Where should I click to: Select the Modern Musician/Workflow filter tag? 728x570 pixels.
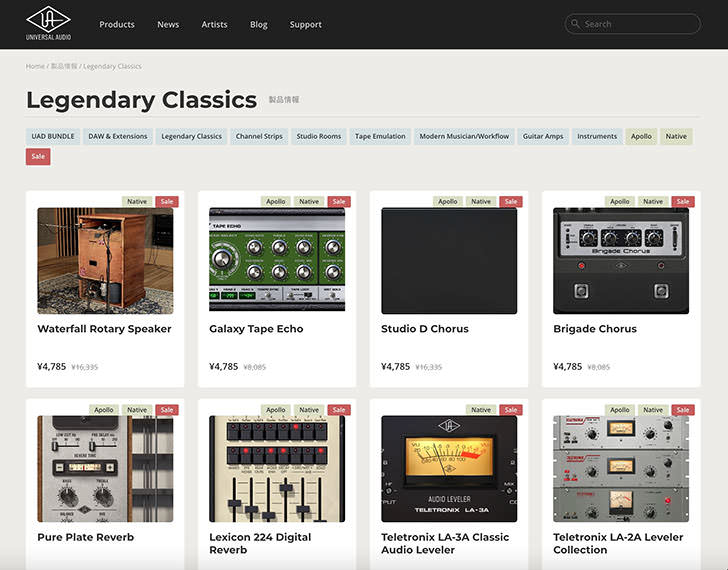click(464, 136)
